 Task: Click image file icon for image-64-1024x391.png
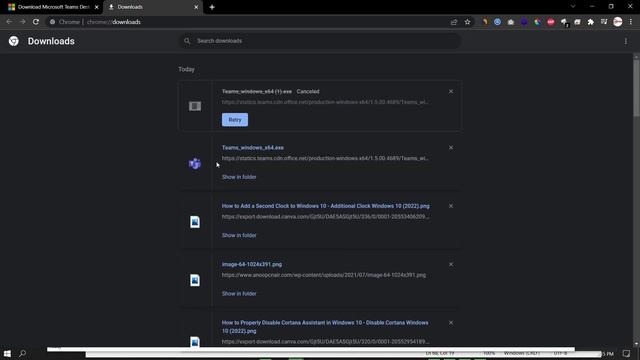click(195, 280)
